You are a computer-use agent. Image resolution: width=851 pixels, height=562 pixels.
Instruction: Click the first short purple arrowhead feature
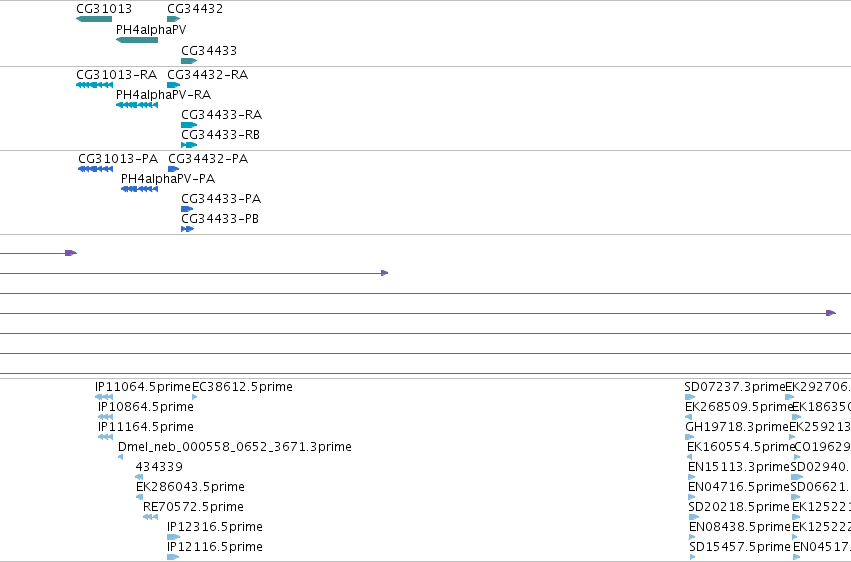click(71, 253)
